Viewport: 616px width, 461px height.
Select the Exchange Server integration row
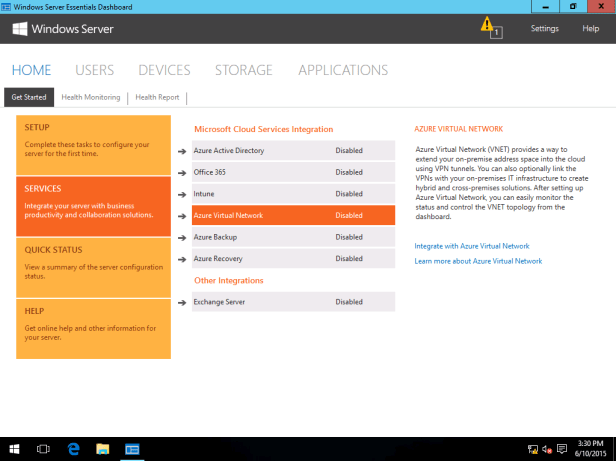[293, 301]
